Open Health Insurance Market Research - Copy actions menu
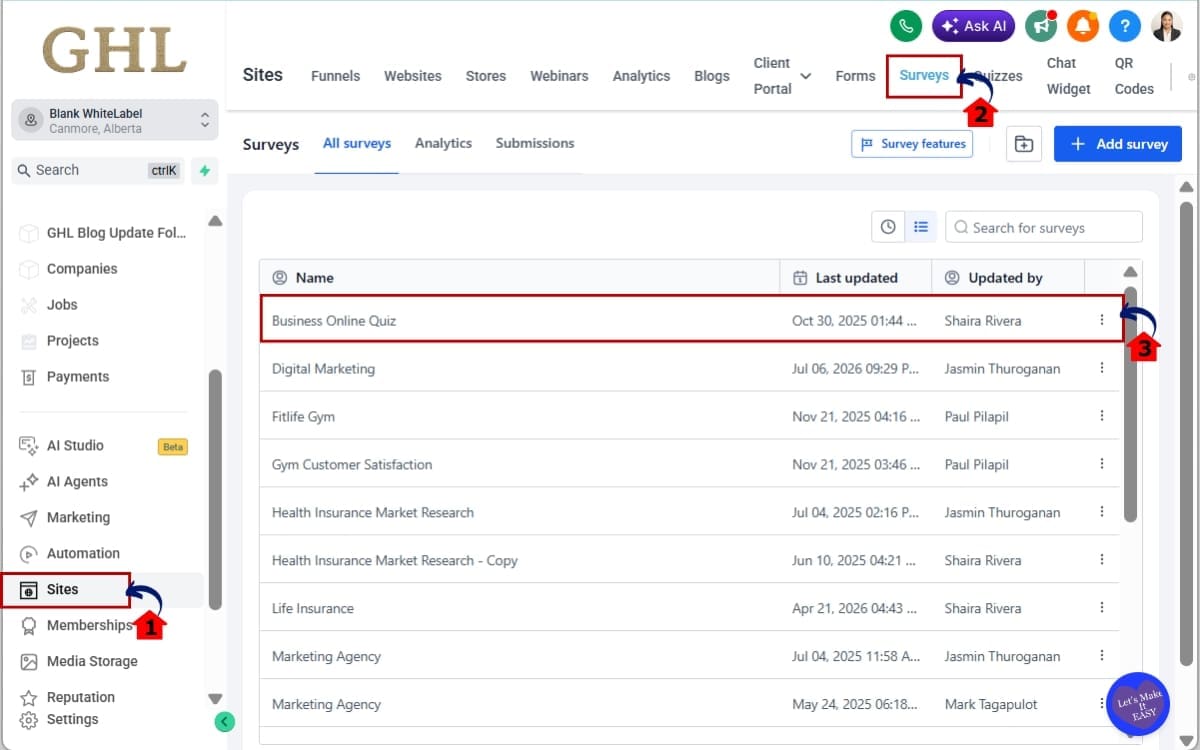 1102,560
